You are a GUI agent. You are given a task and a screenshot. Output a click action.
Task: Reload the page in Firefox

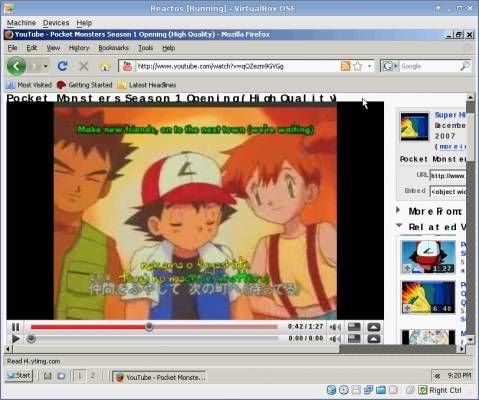(62, 66)
